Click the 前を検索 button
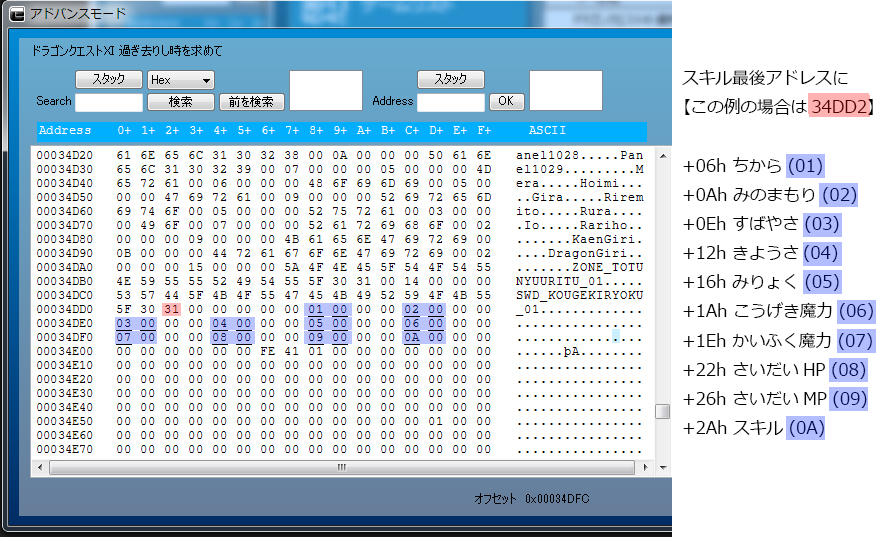 [251, 102]
